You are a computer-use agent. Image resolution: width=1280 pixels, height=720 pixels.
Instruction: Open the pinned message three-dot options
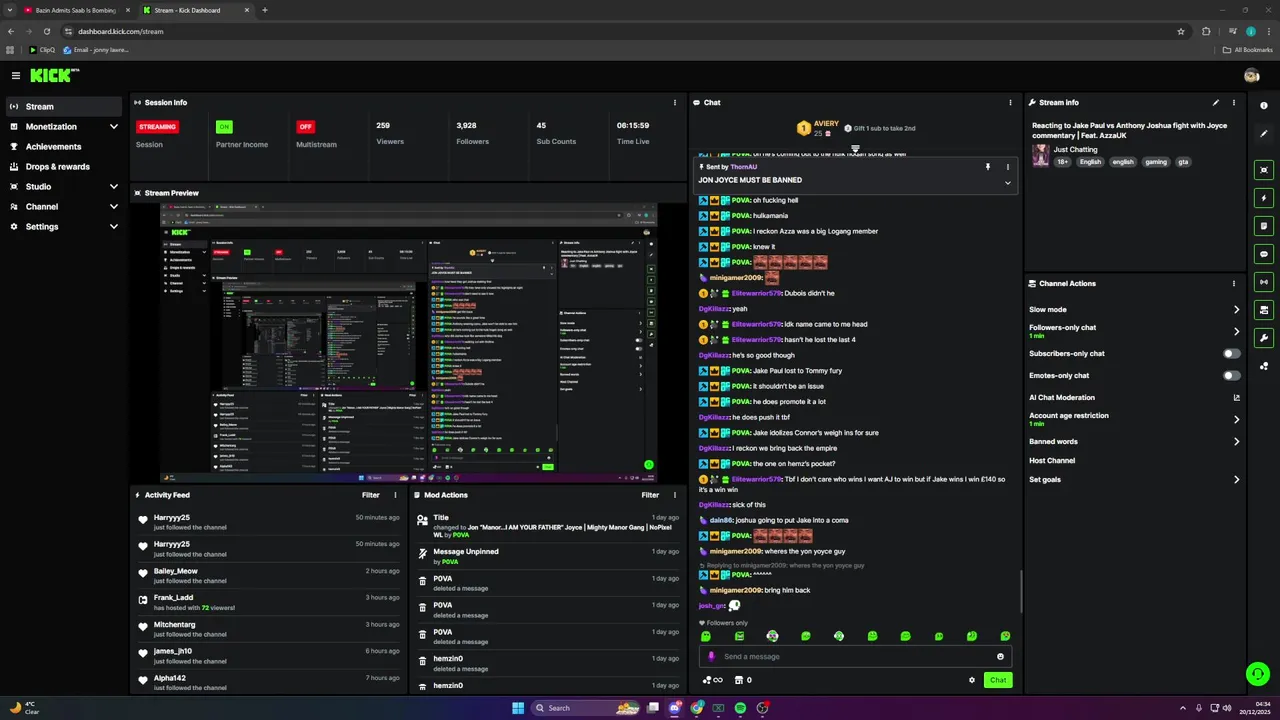pos(1008,167)
